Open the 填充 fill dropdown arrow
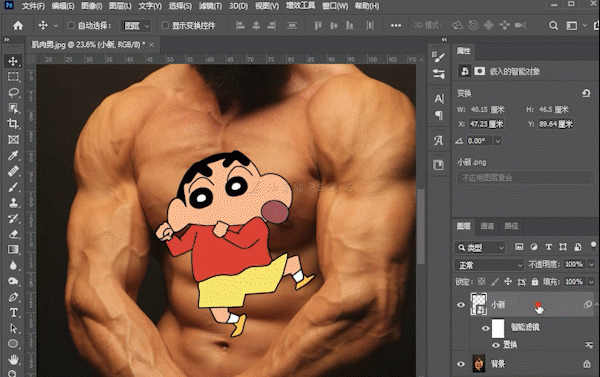This screenshot has width=600, height=377. point(591,282)
